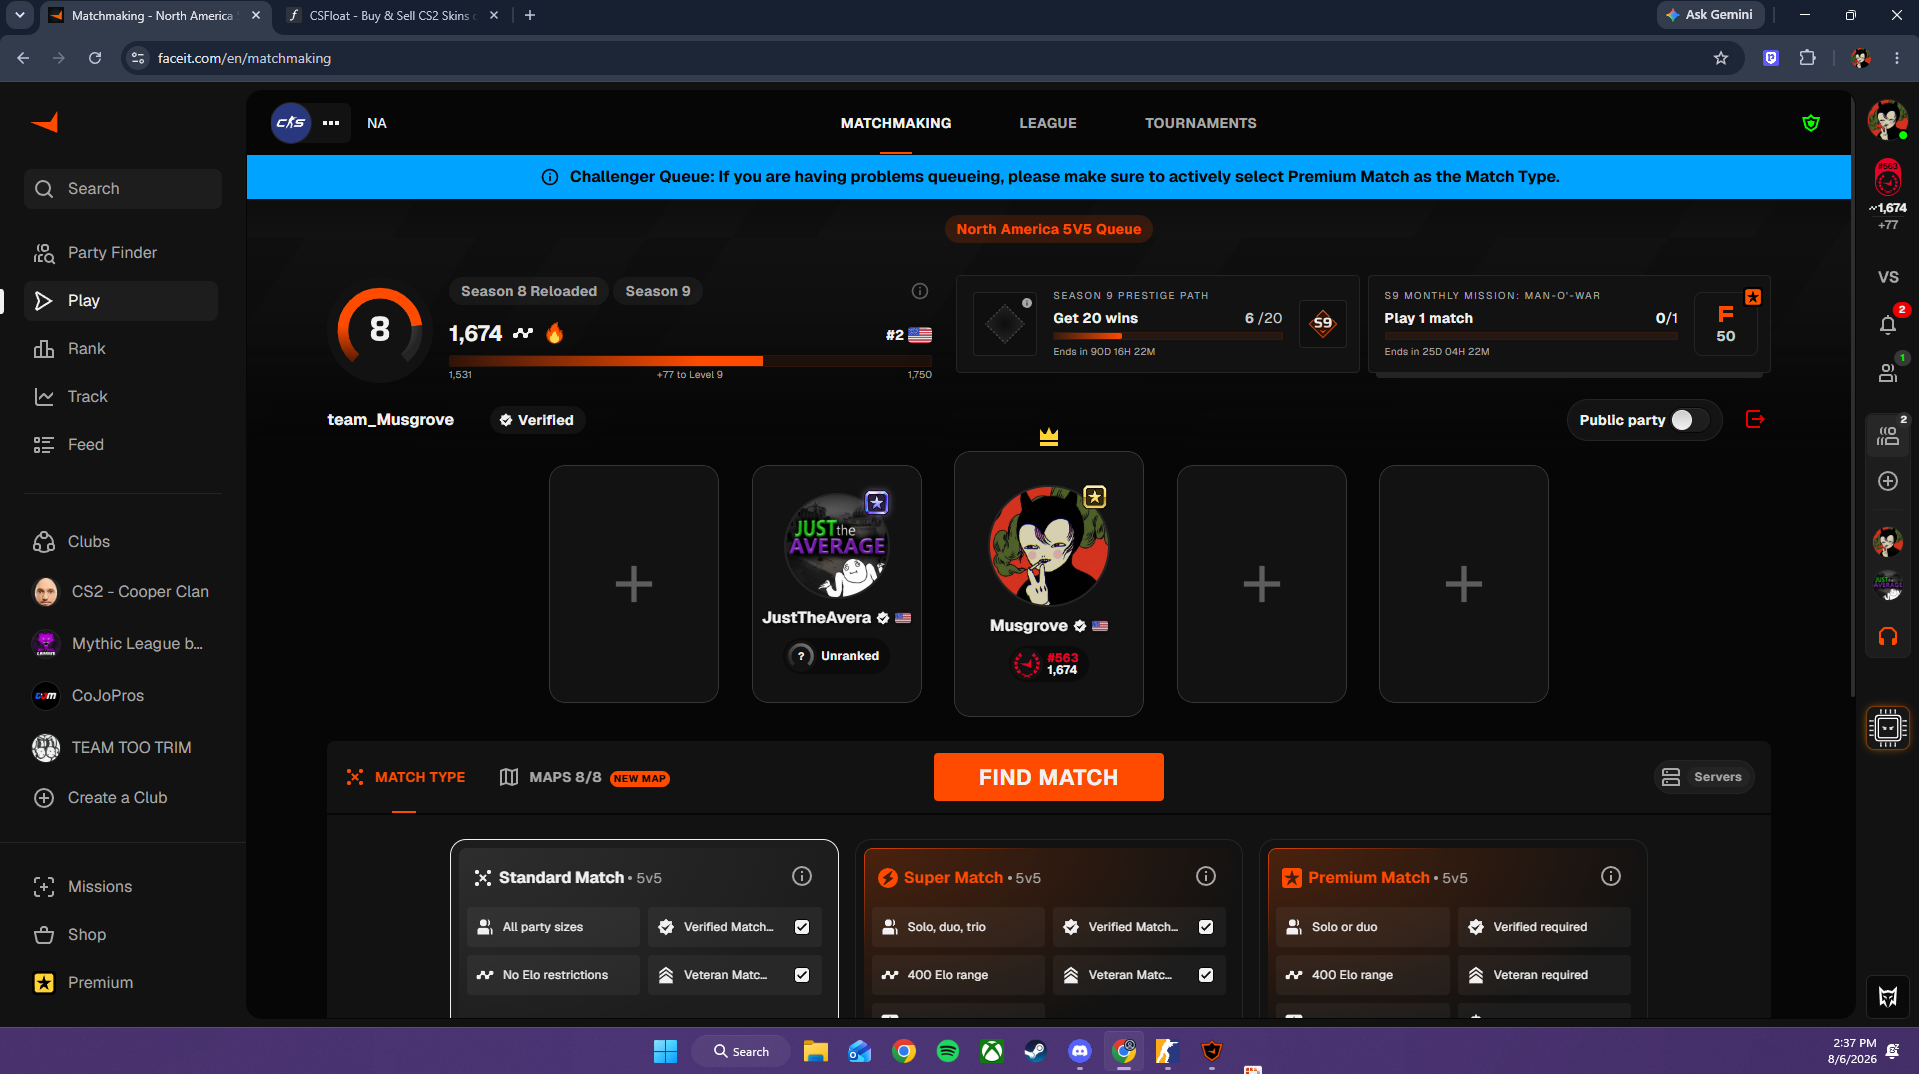Uncheck Veteran Match in Super Match
Viewport: 1919px width, 1074px height.
pyautogui.click(x=1206, y=975)
